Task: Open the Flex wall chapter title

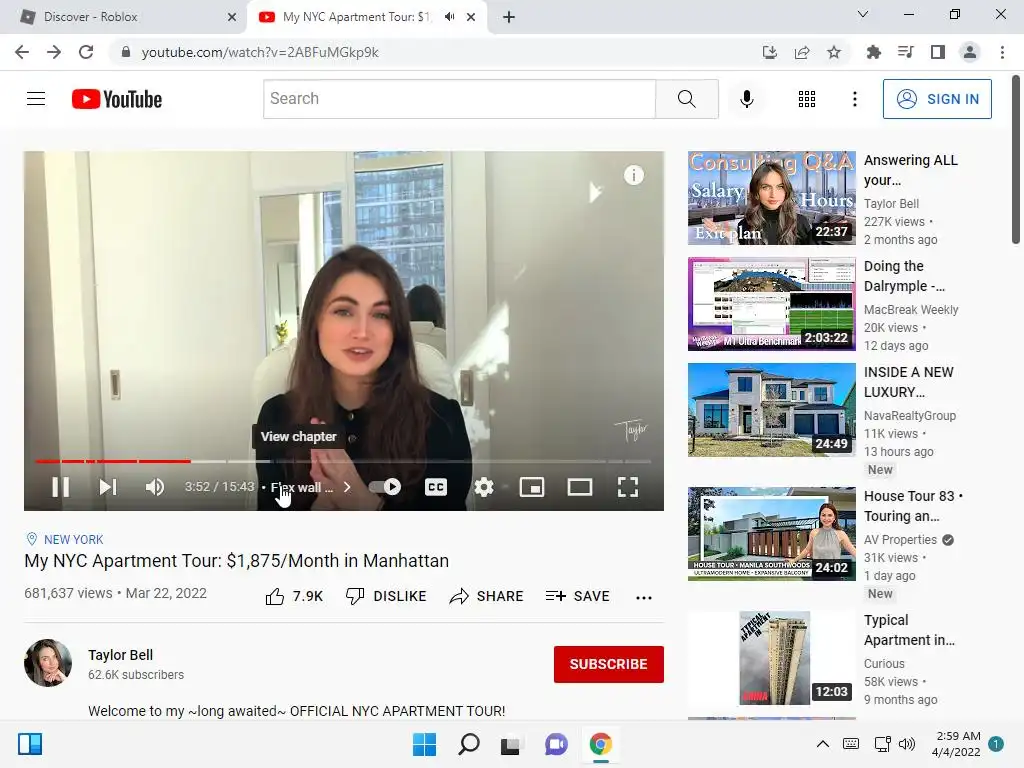Action: (x=302, y=487)
